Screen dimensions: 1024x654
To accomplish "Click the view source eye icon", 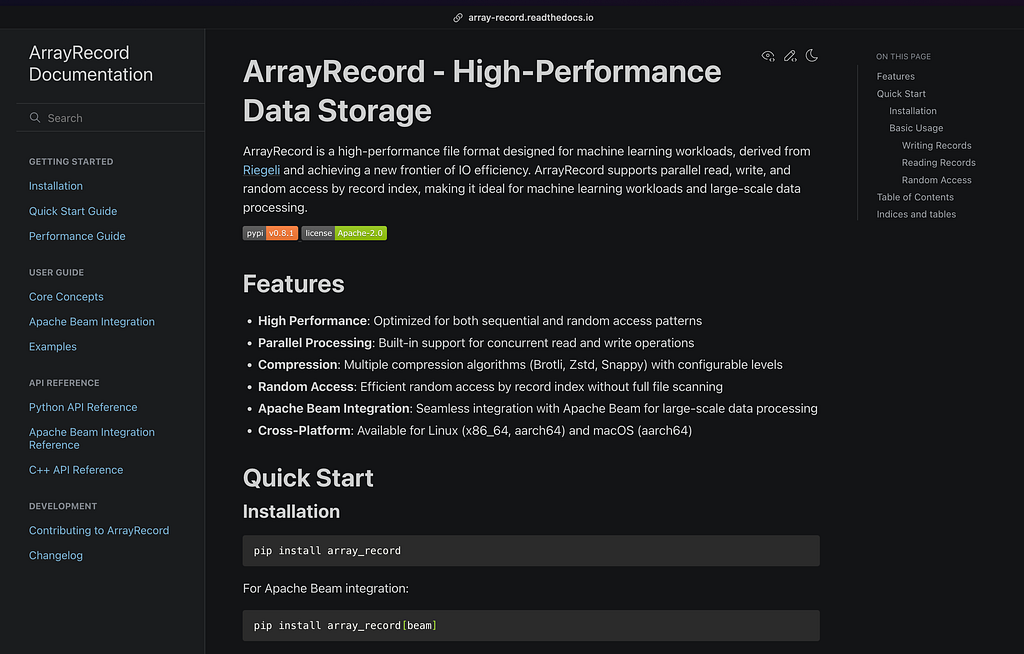I will tap(768, 56).
